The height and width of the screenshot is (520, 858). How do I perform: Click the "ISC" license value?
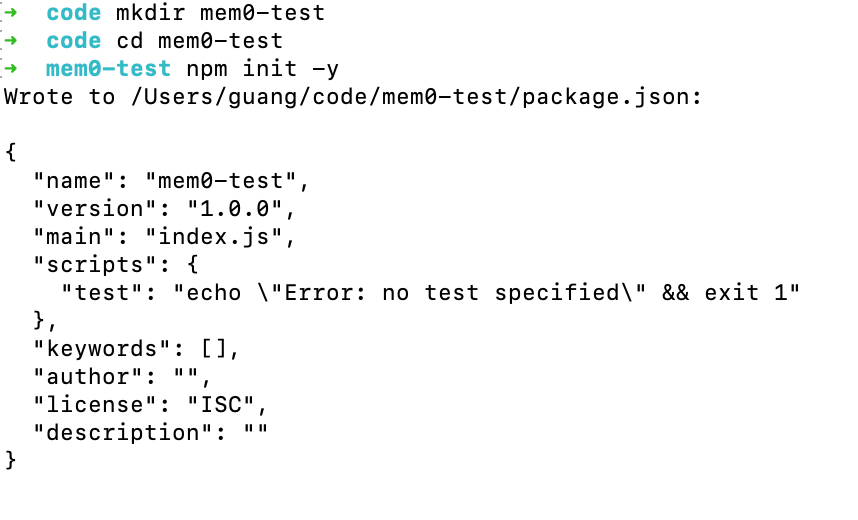pos(221,405)
